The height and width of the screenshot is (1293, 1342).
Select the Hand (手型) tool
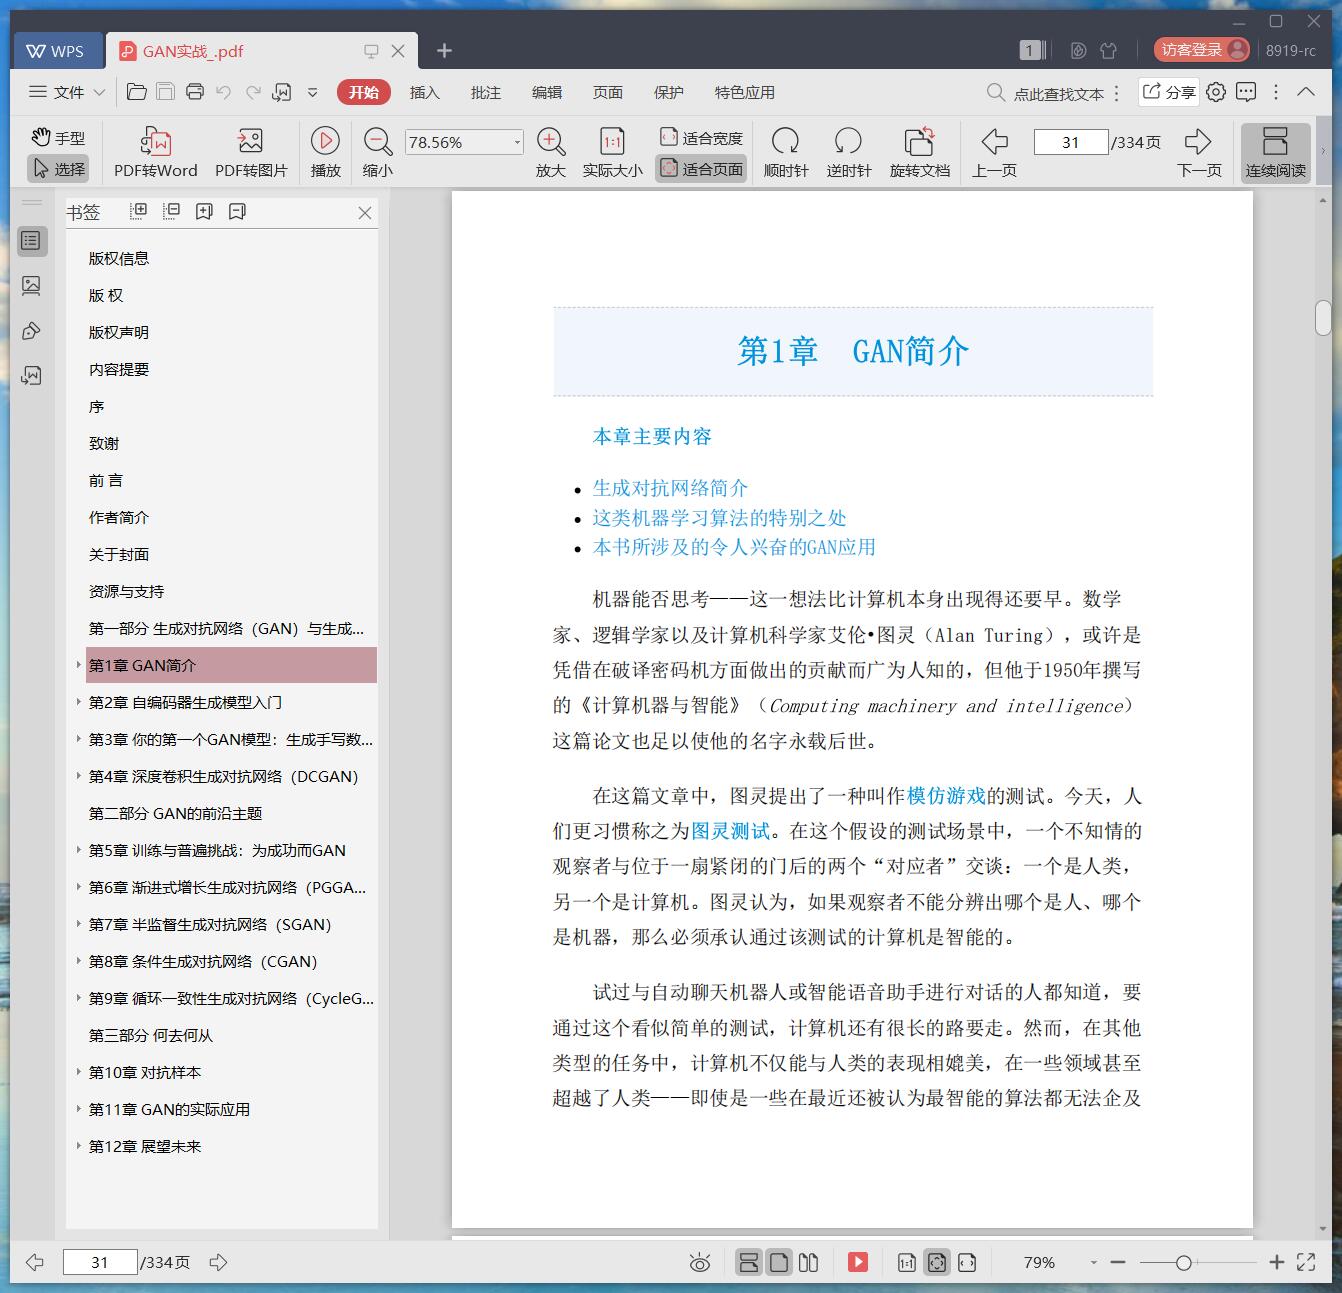[x=58, y=138]
